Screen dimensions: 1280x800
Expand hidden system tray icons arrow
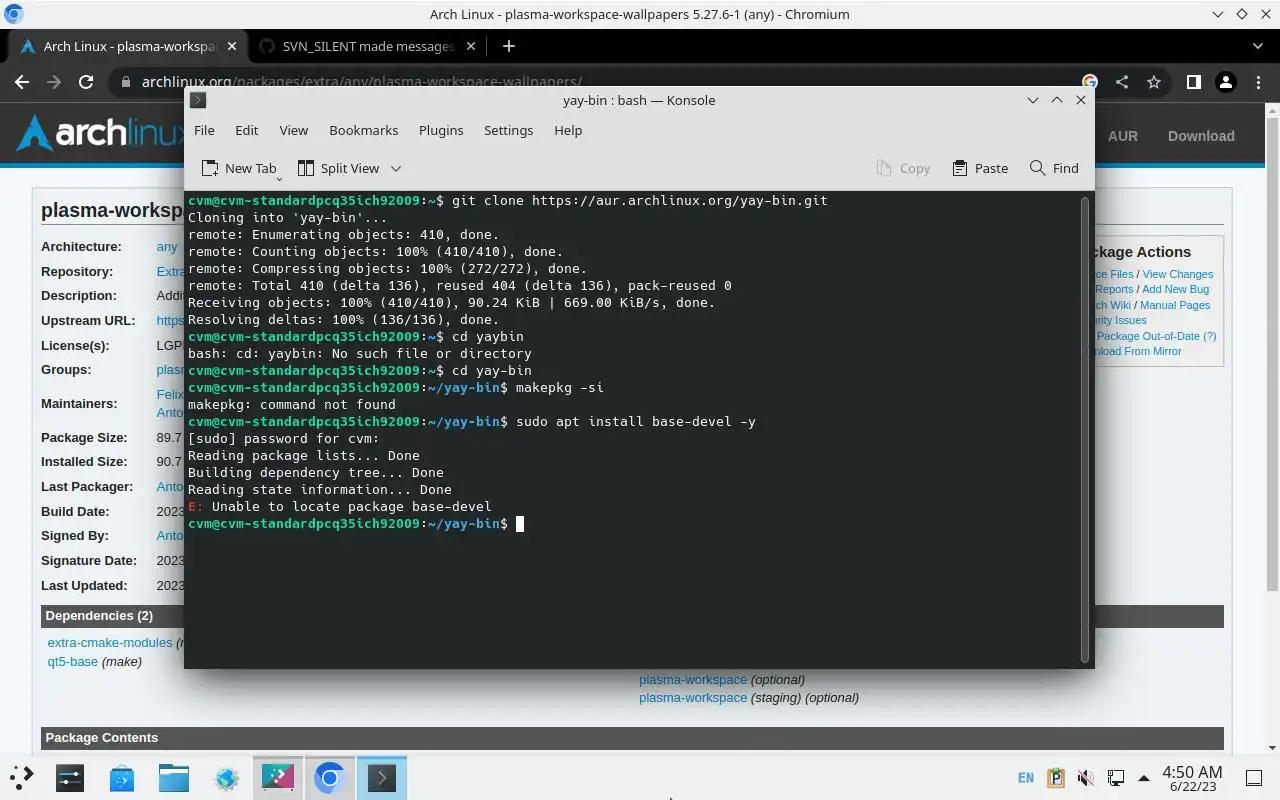point(1144,777)
